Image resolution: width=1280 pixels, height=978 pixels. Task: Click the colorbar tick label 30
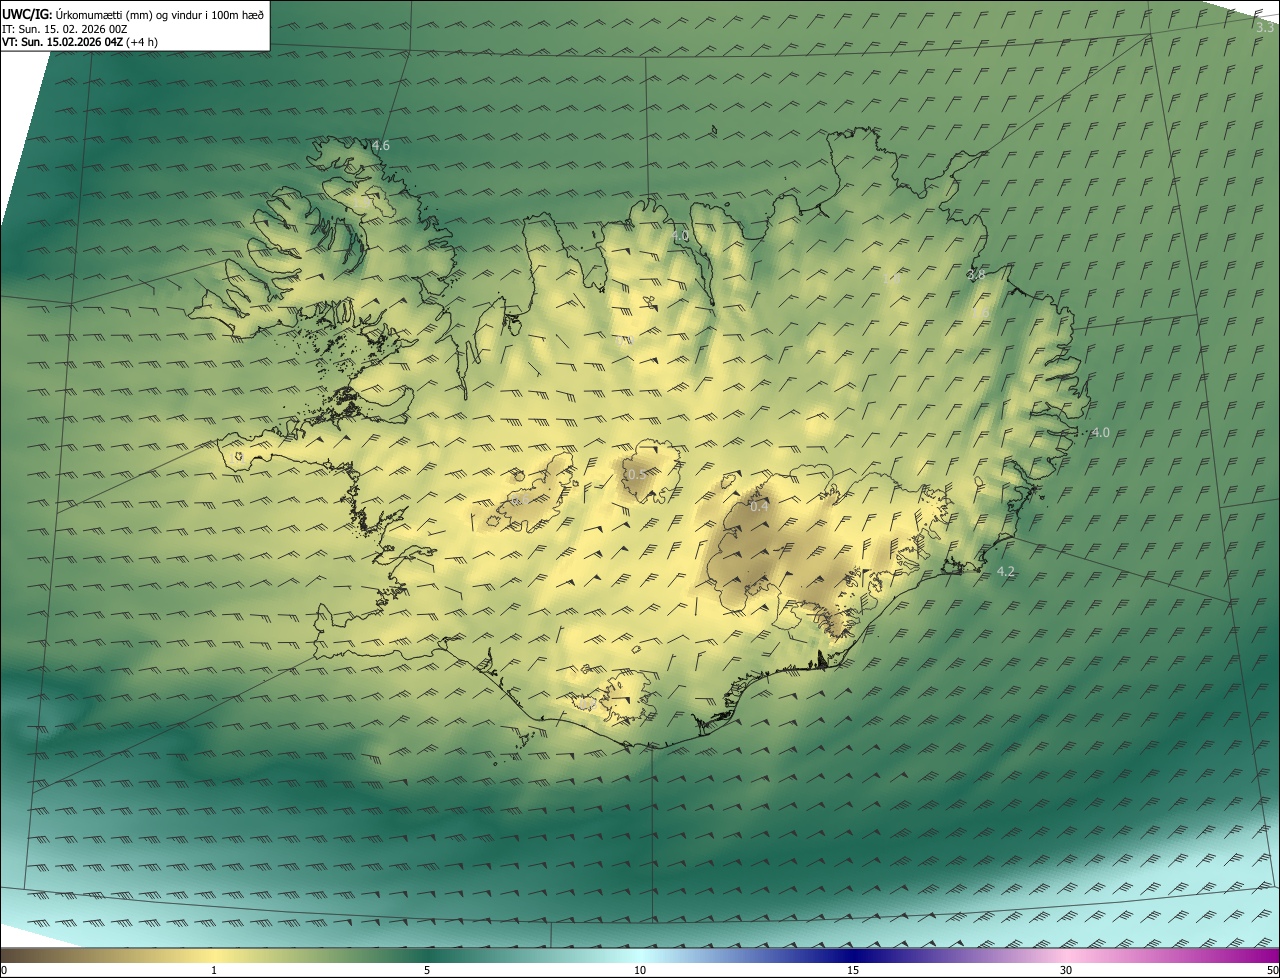(x=1066, y=970)
